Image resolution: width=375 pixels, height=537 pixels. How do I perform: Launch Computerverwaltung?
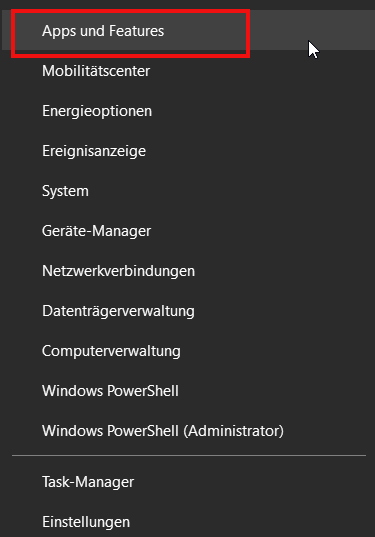pos(188,351)
